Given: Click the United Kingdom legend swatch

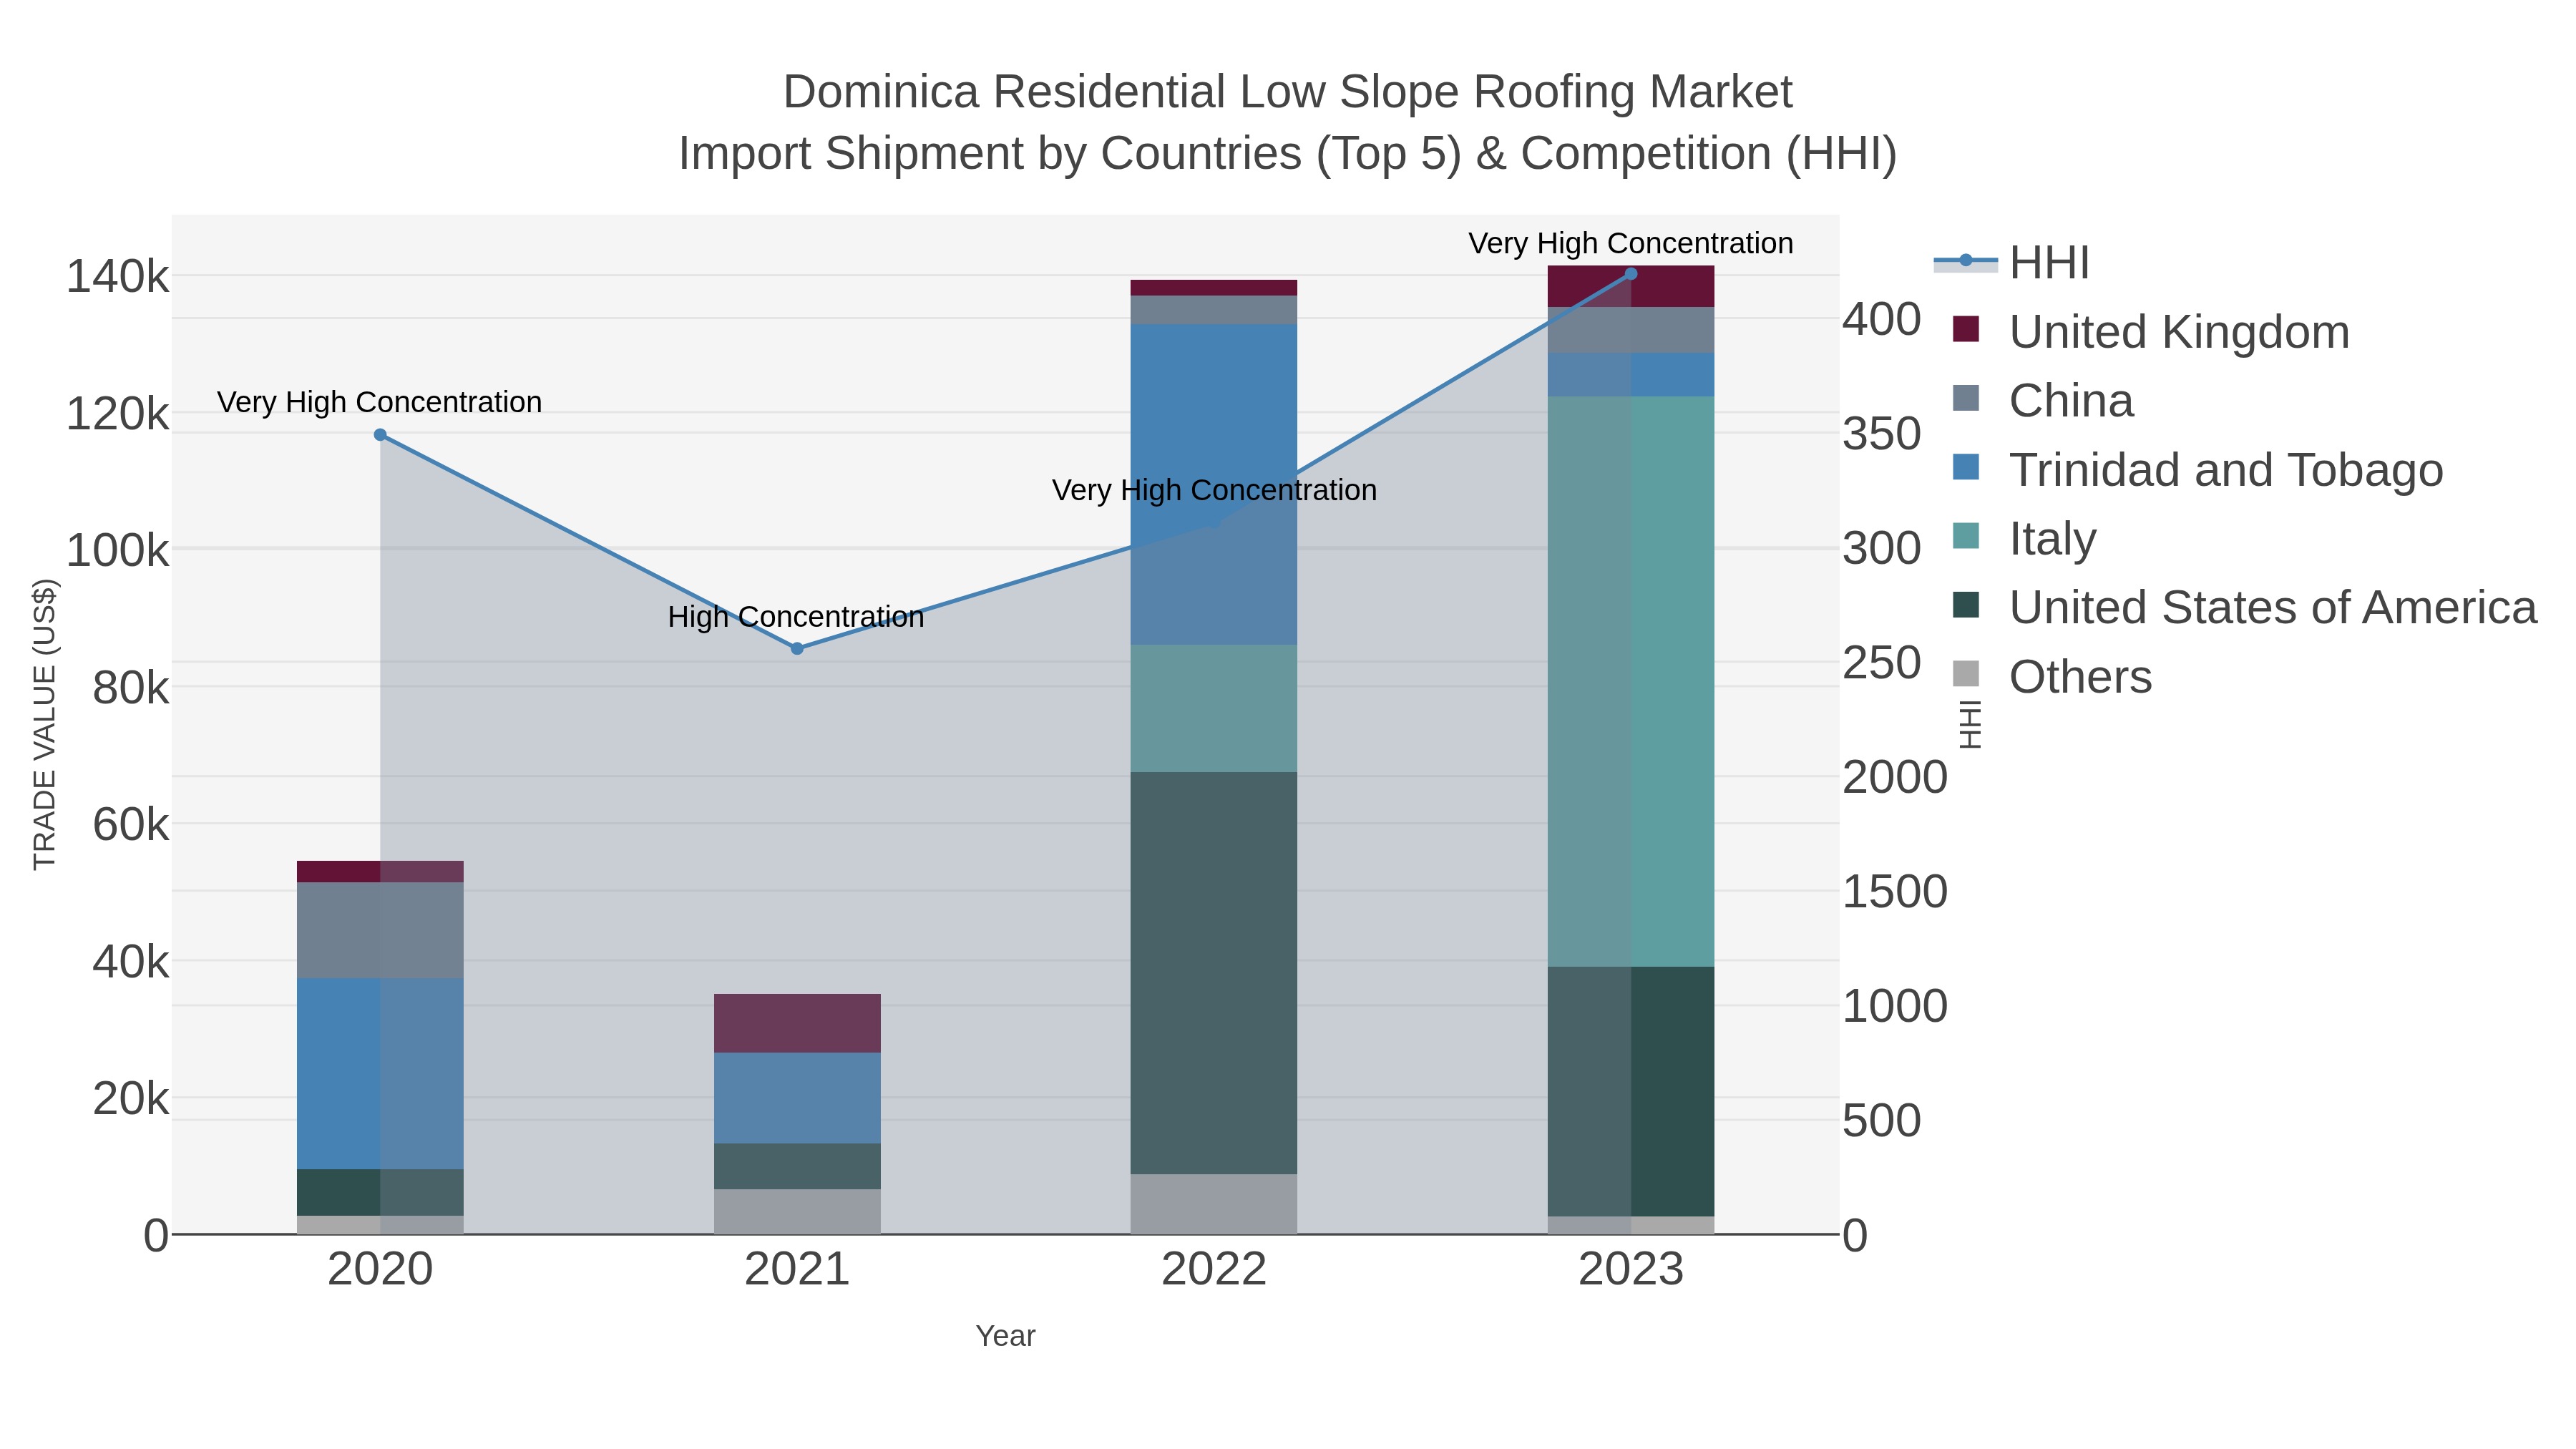Looking at the screenshot, I should coord(1966,329).
